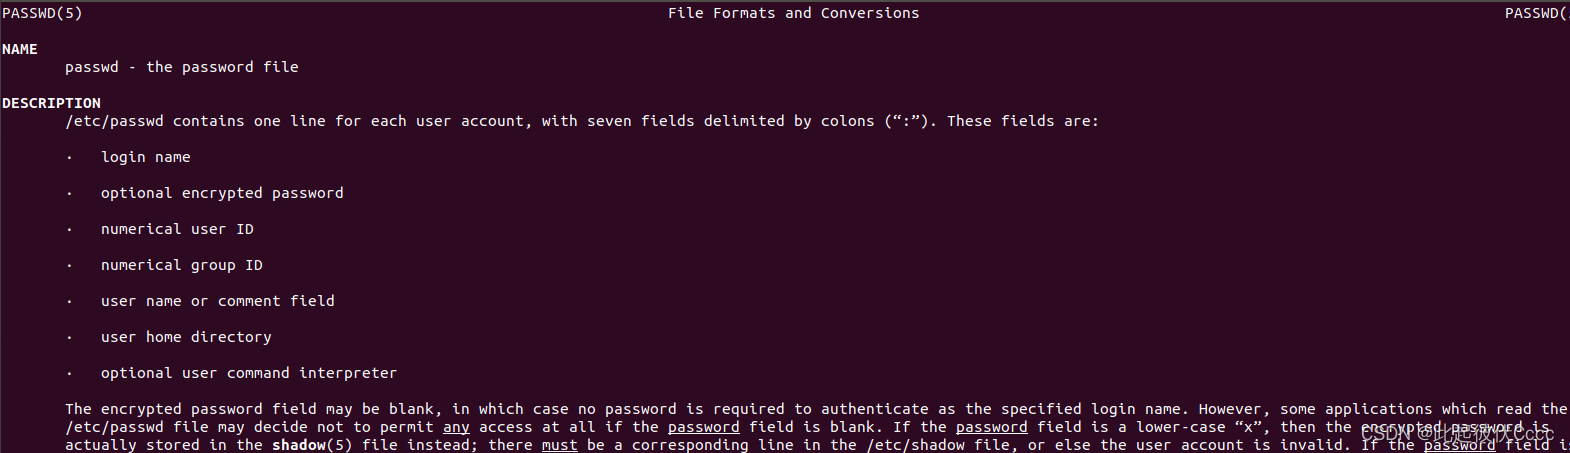Image resolution: width=1570 pixels, height=453 pixels.
Task: Click the "numerical group ID" field entry
Action: point(181,265)
